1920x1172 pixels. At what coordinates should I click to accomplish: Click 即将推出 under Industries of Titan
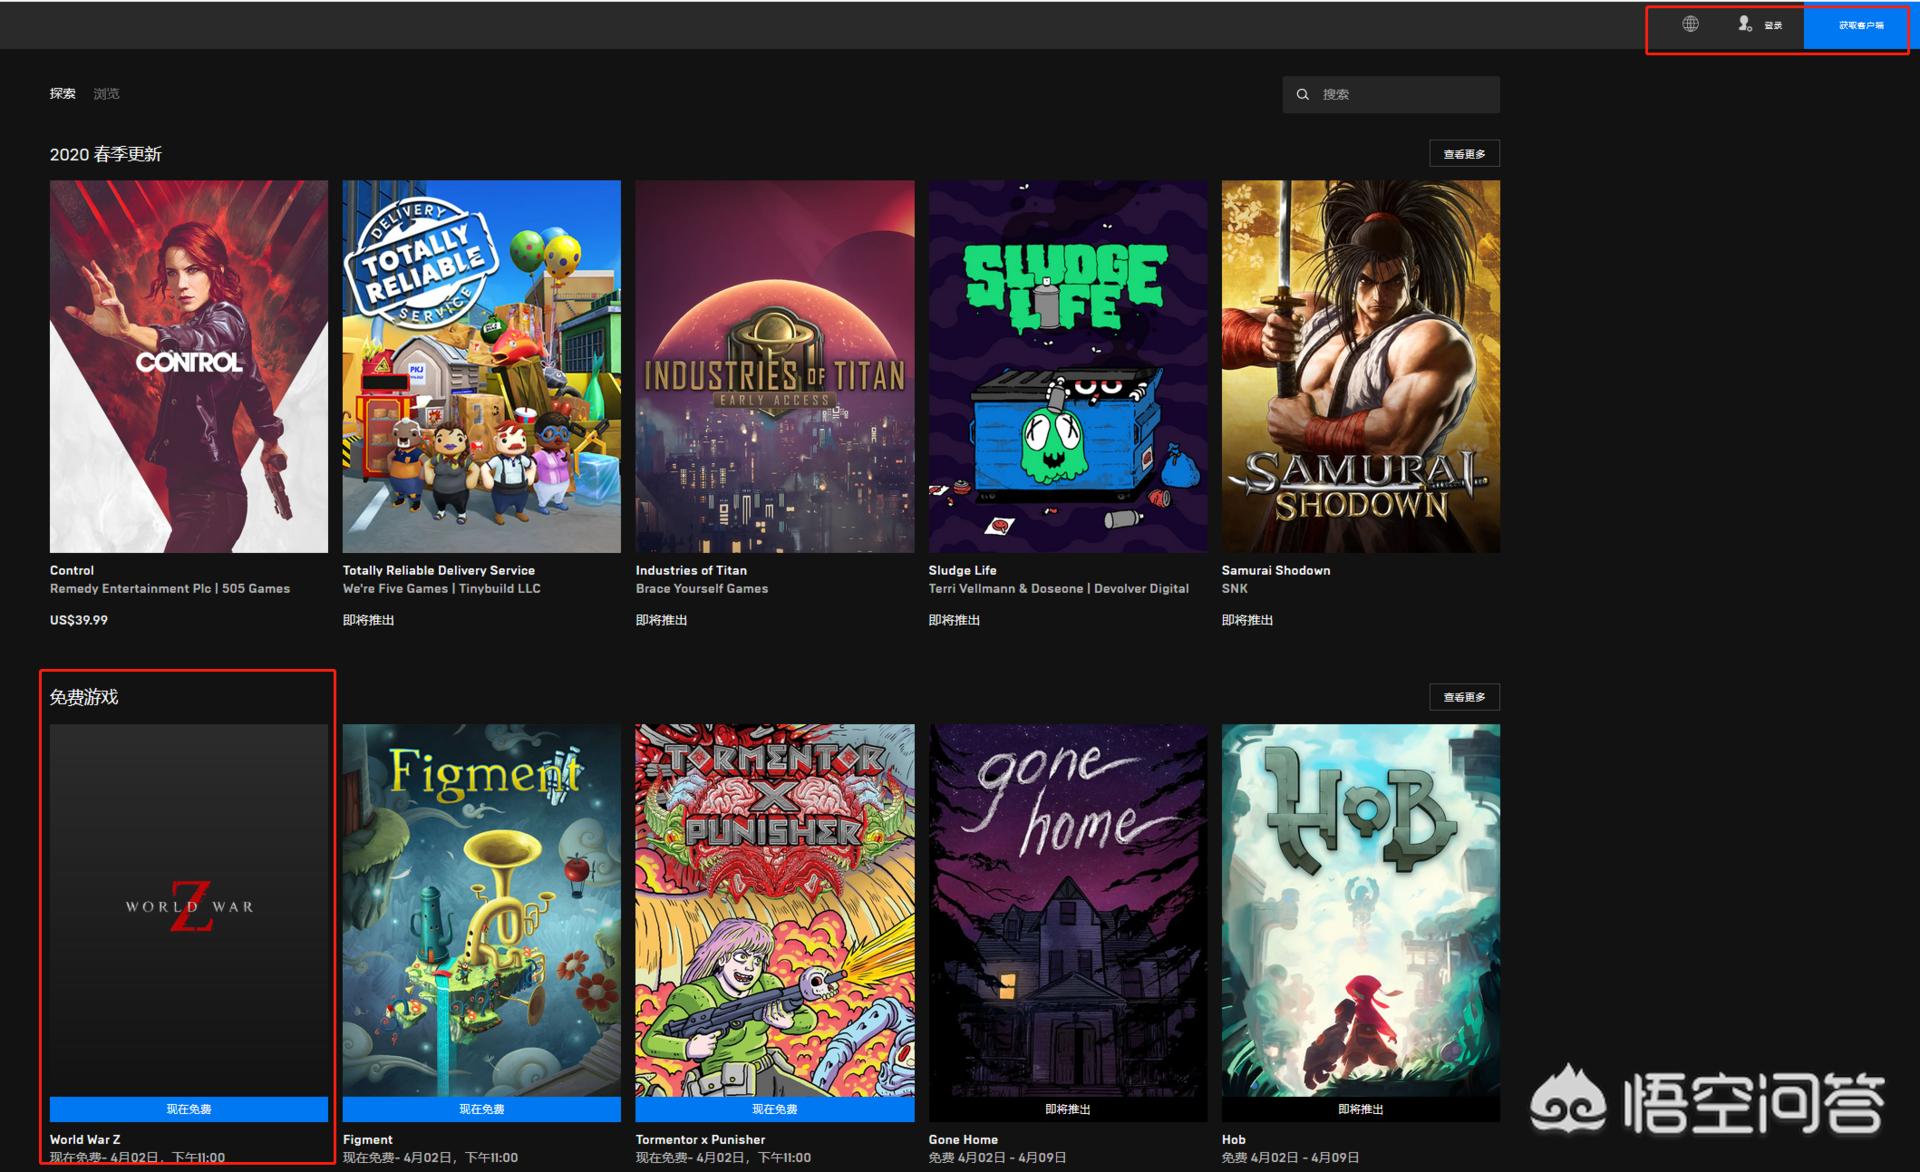point(662,620)
